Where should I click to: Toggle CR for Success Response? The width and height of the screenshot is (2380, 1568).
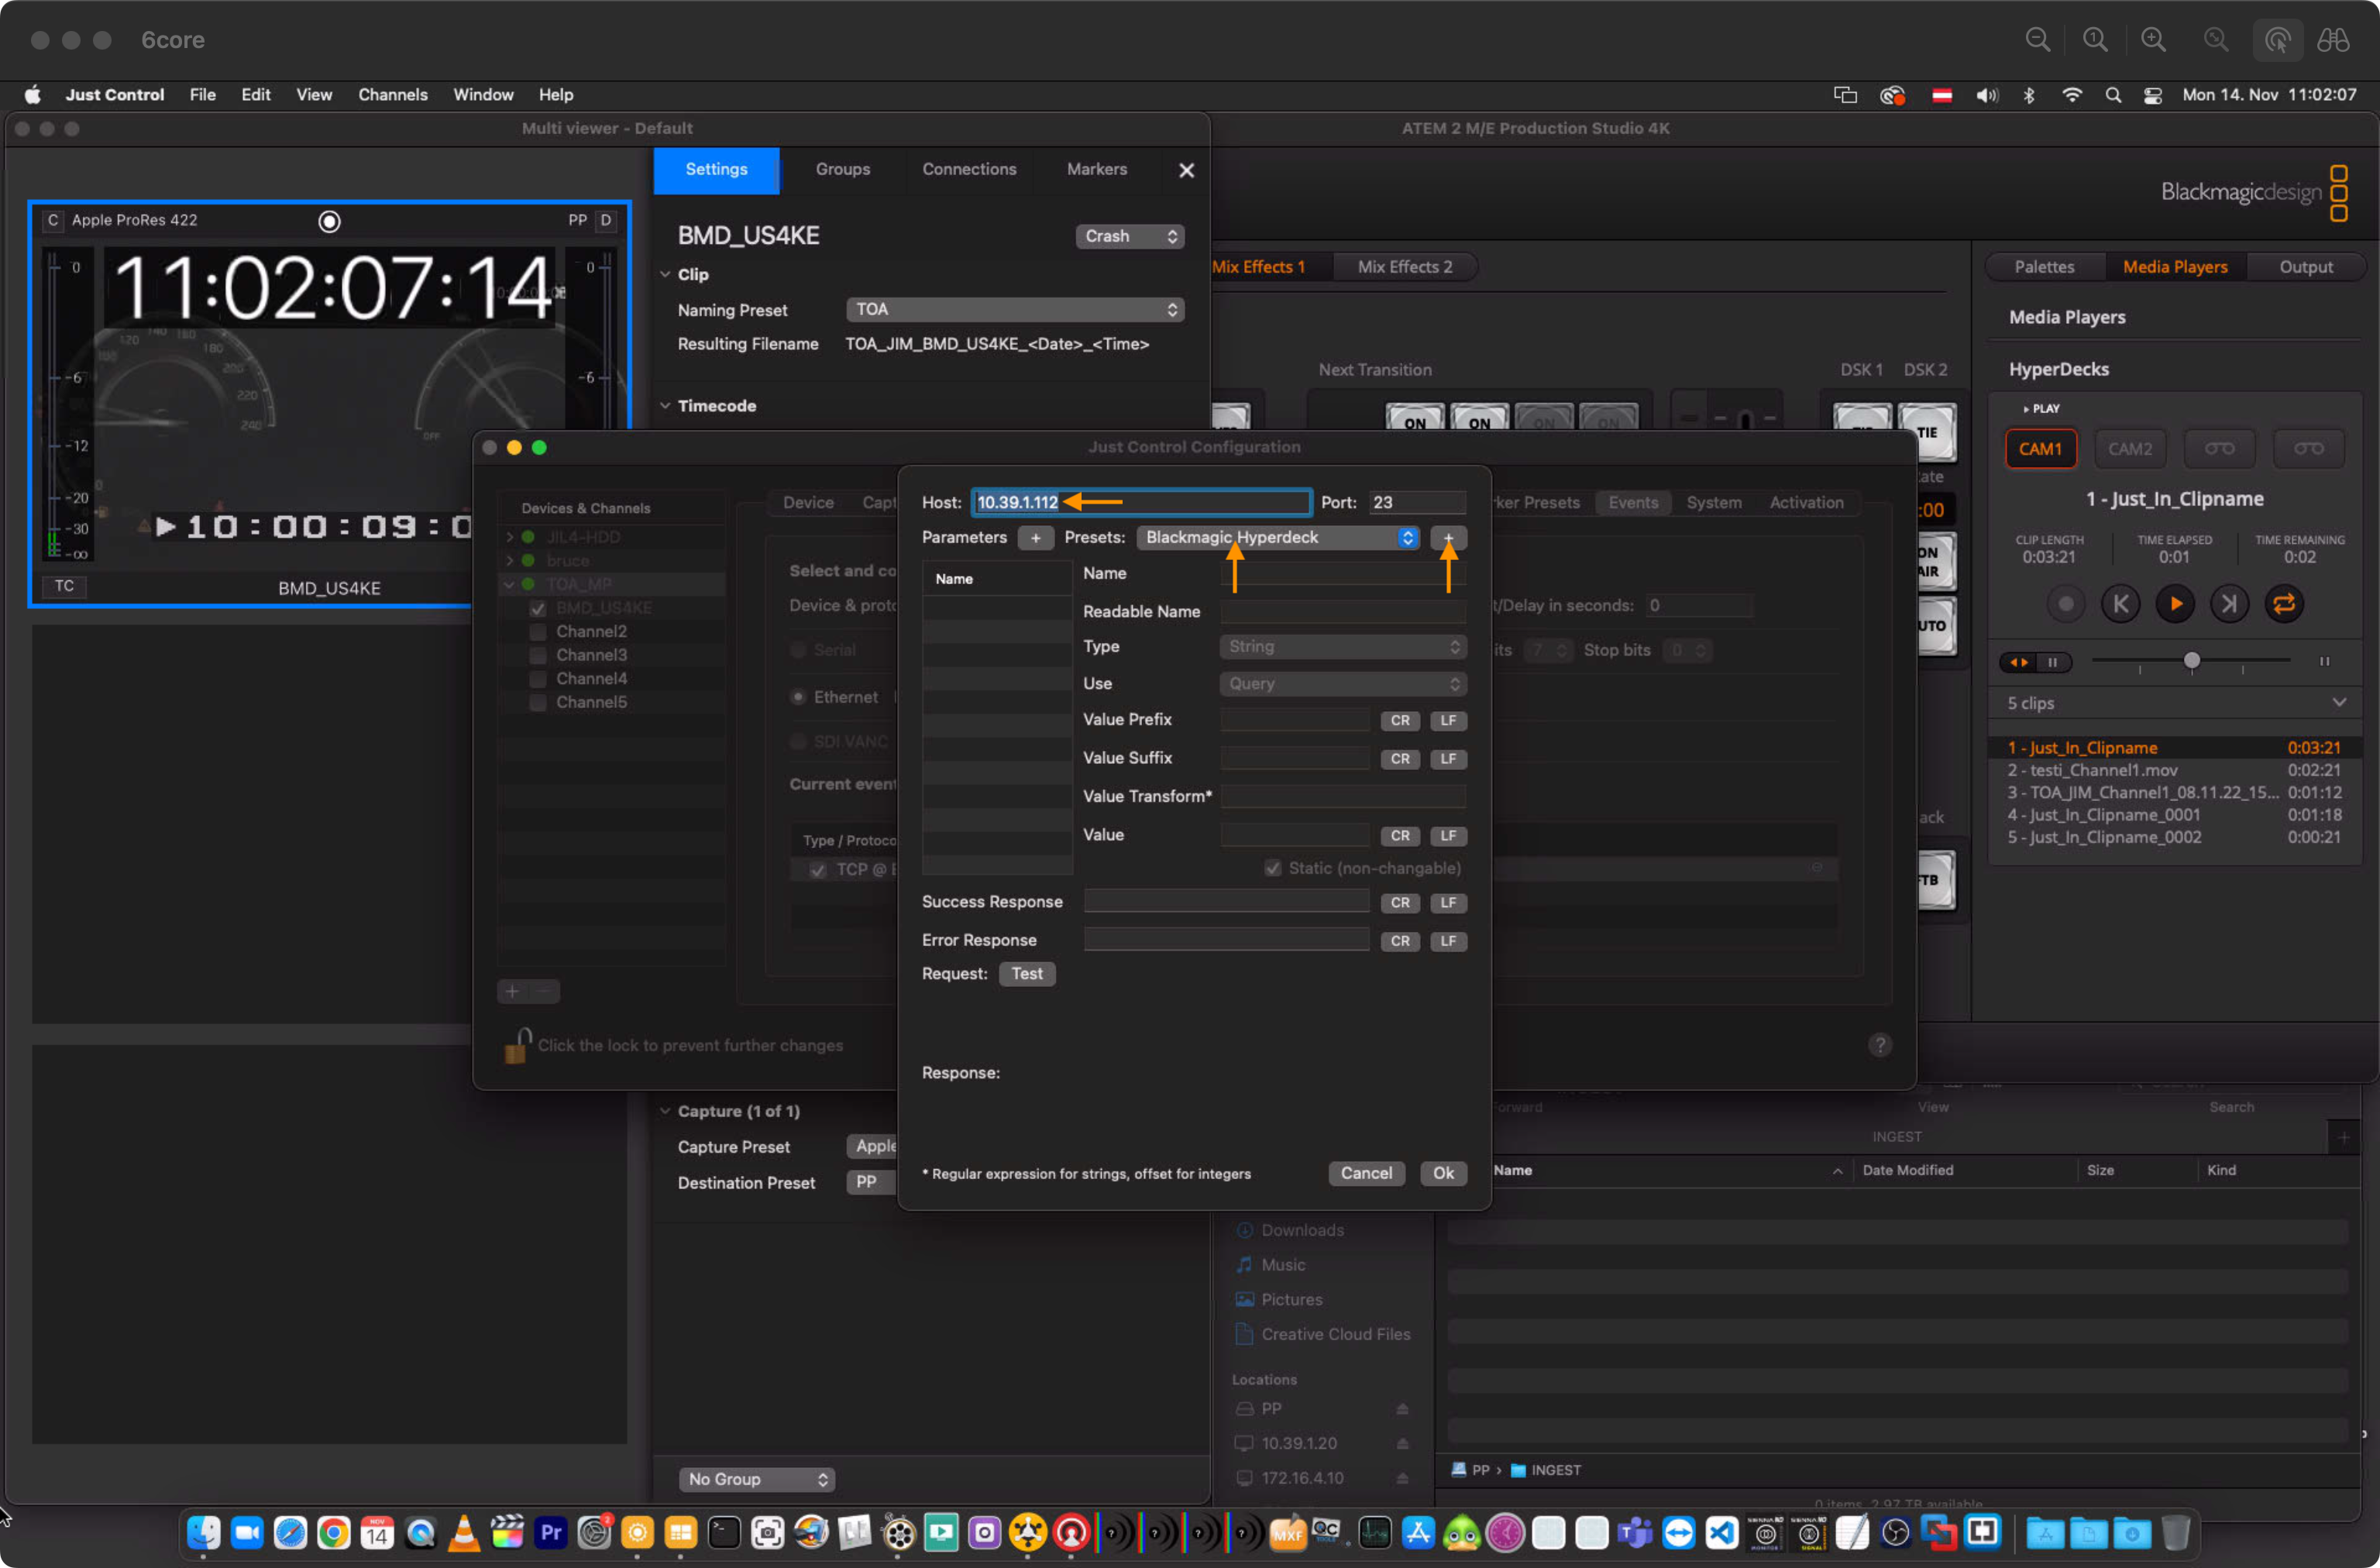(x=1400, y=903)
